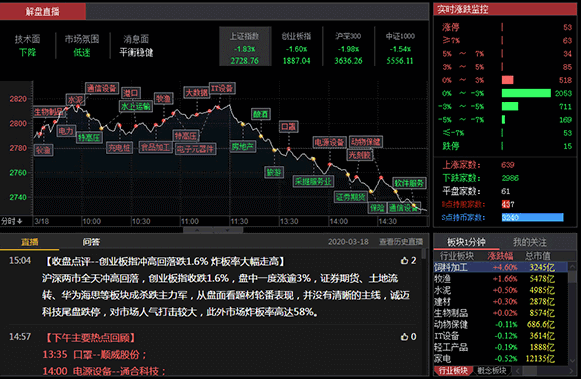
Task: Click left arrow on sector horizontal scrollbar
Action: pos(518,370)
